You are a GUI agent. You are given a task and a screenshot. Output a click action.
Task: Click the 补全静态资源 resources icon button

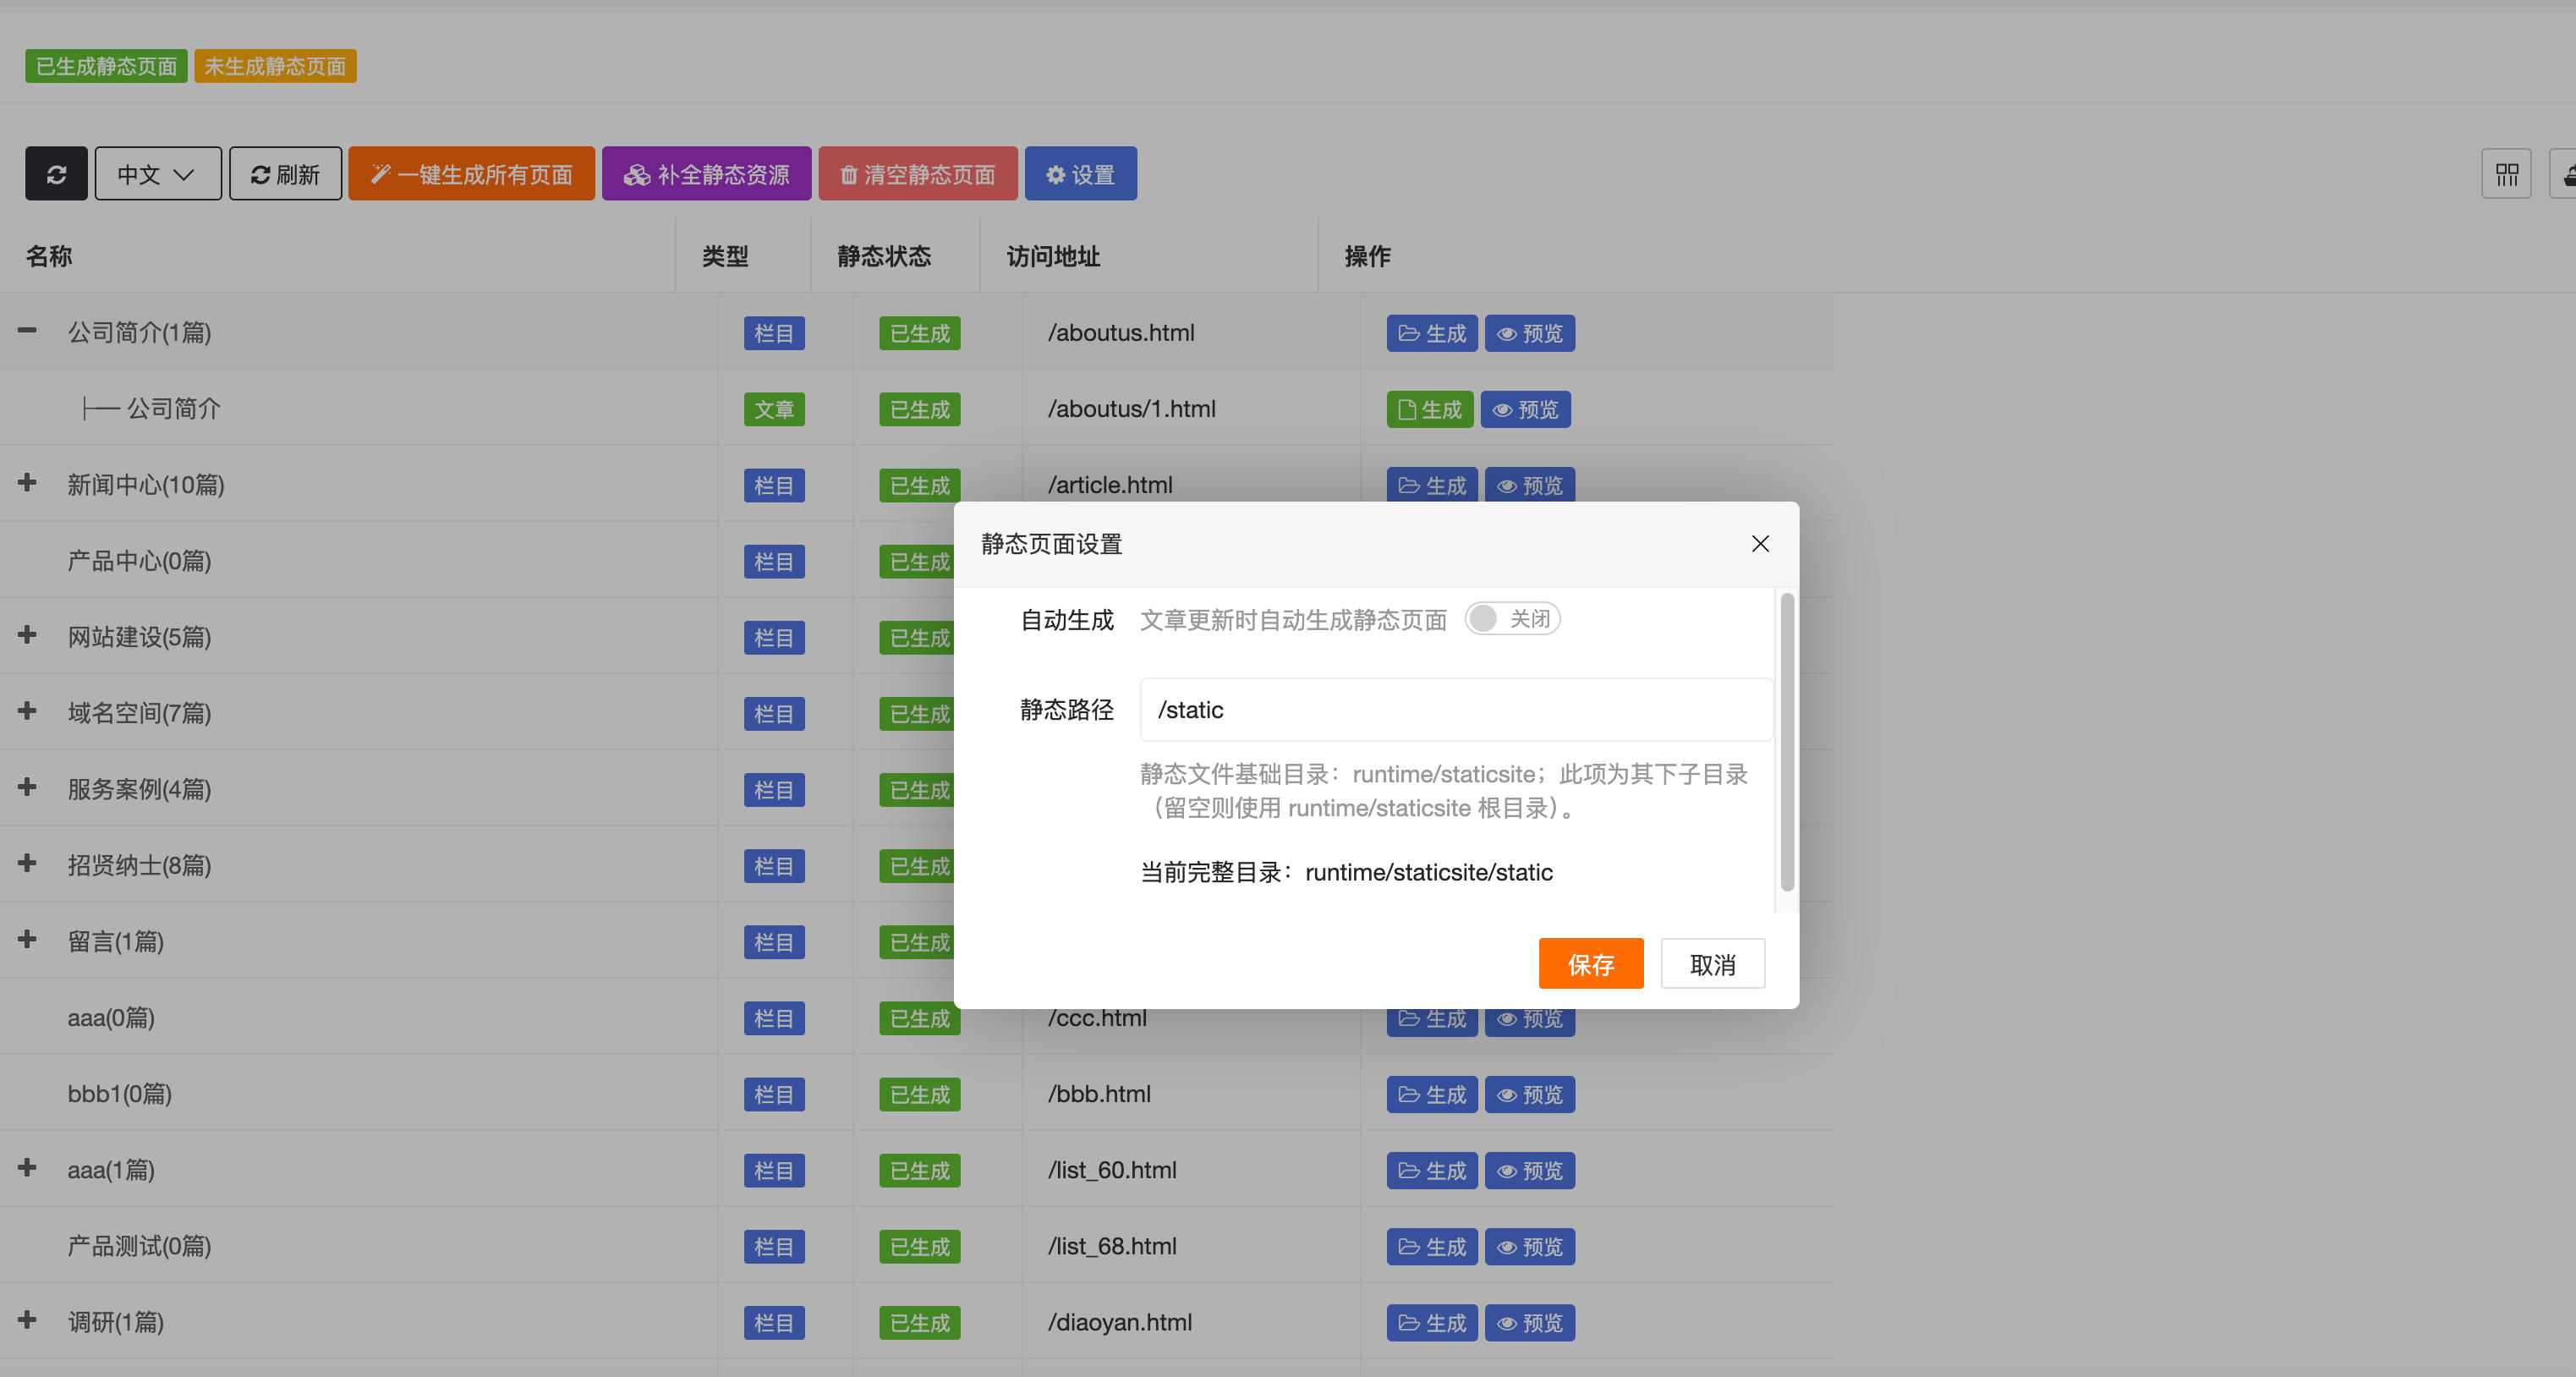click(636, 173)
